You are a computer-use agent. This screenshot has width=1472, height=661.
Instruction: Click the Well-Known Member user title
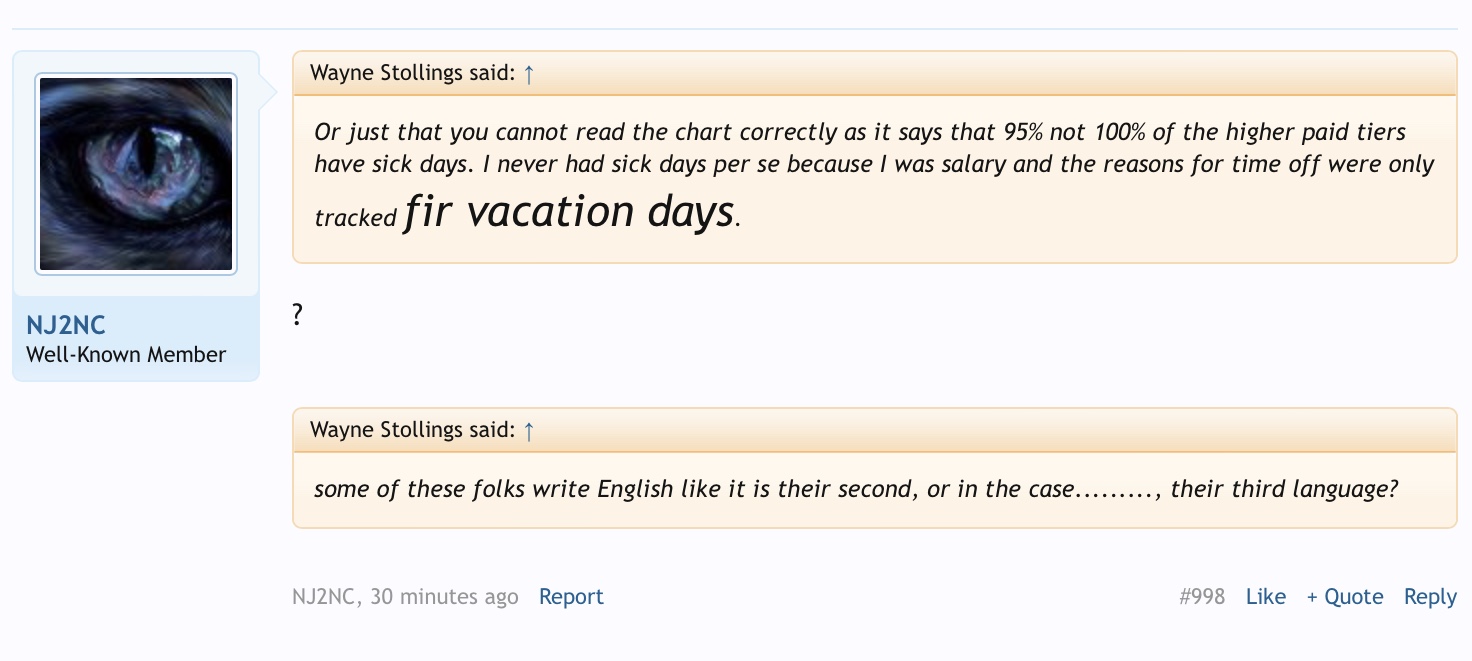coord(126,354)
